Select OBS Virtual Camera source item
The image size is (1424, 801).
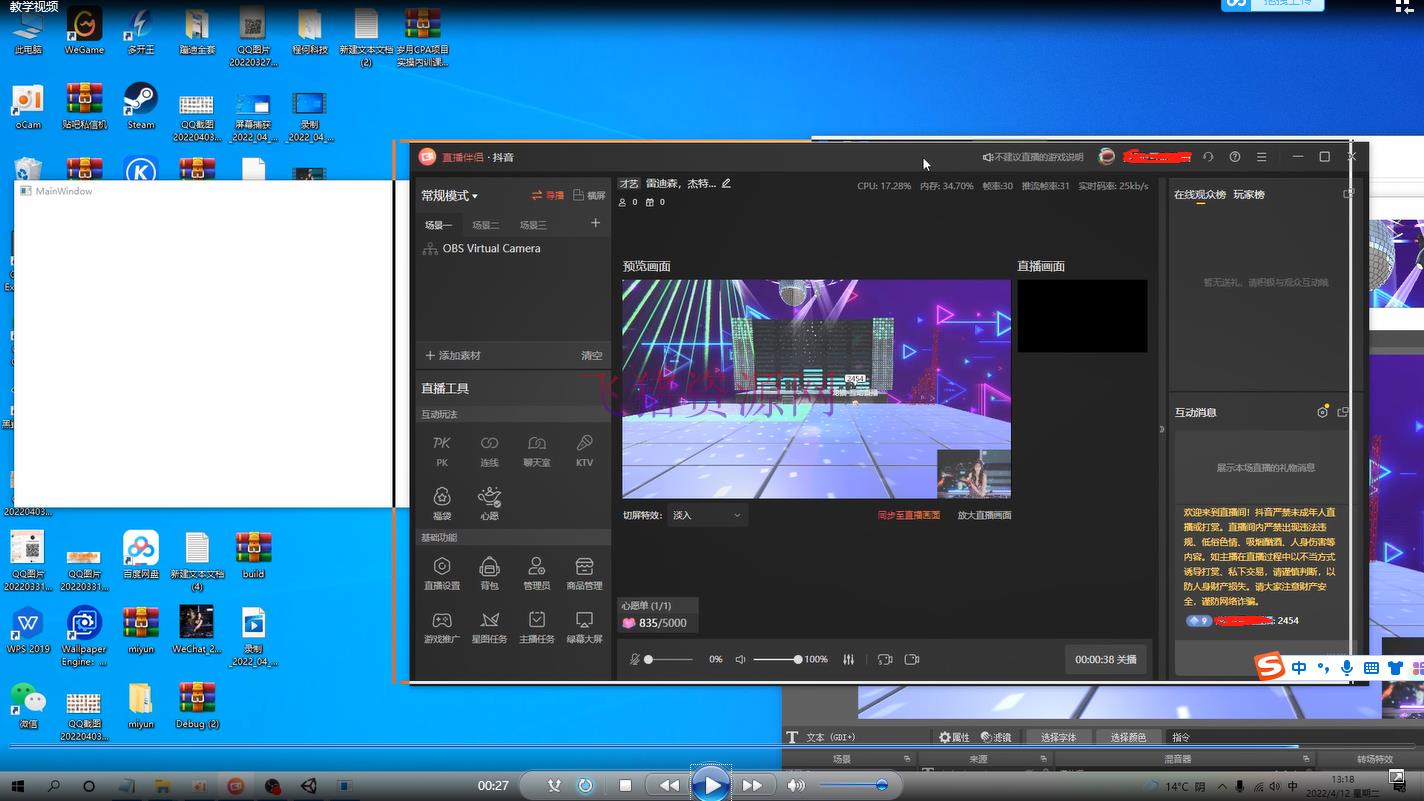[x=491, y=249]
